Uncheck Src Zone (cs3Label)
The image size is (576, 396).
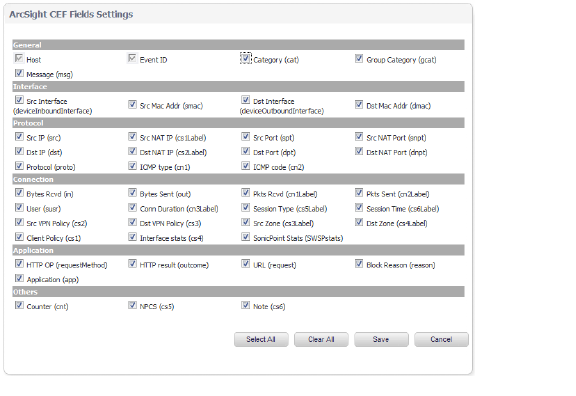tap(245, 222)
